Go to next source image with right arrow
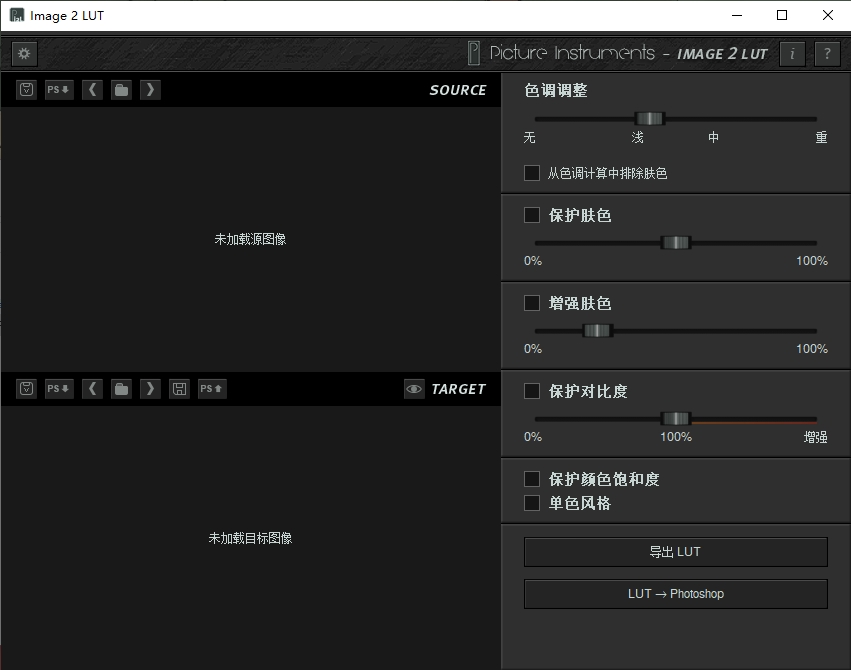Image resolution: width=851 pixels, height=670 pixels. pos(148,89)
